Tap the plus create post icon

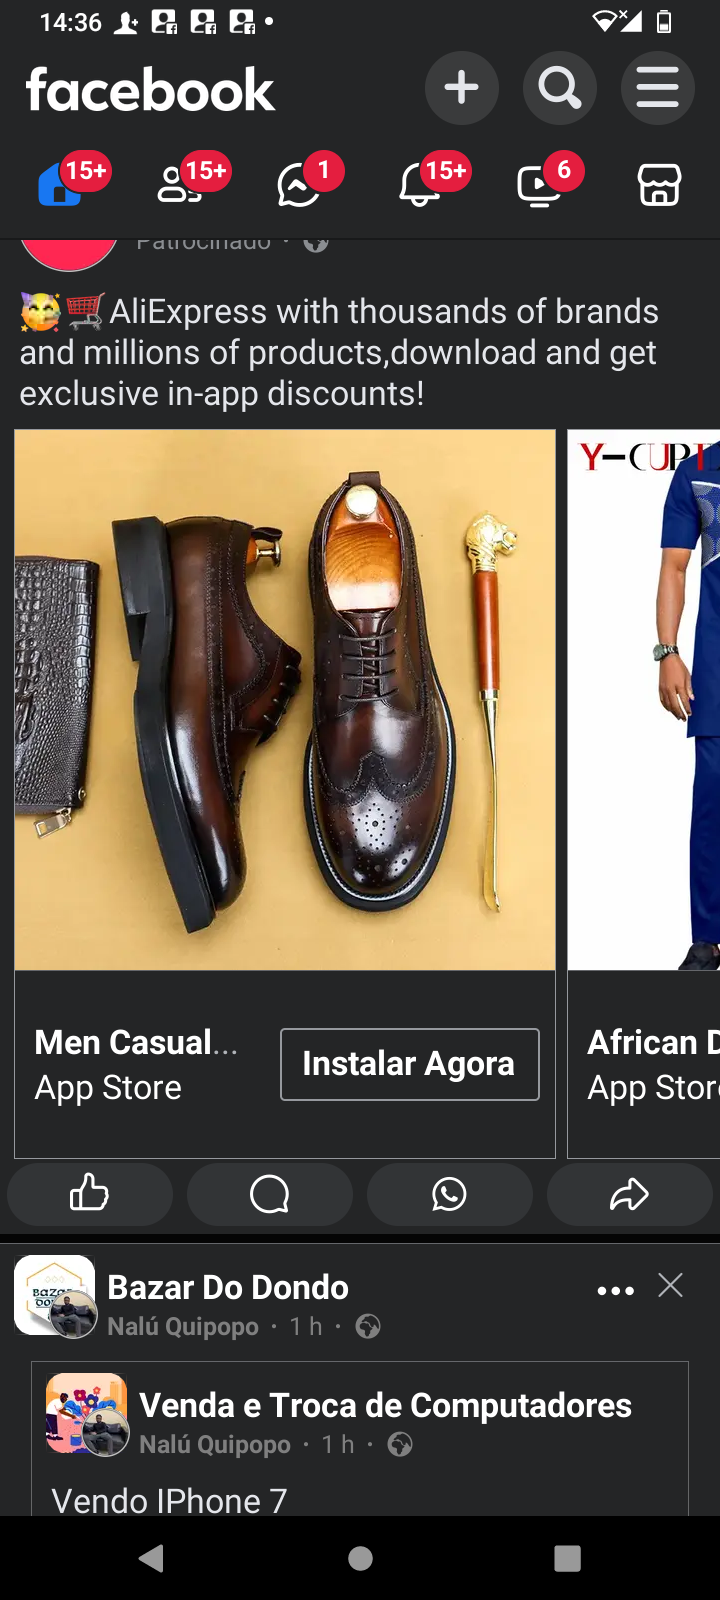coord(461,88)
